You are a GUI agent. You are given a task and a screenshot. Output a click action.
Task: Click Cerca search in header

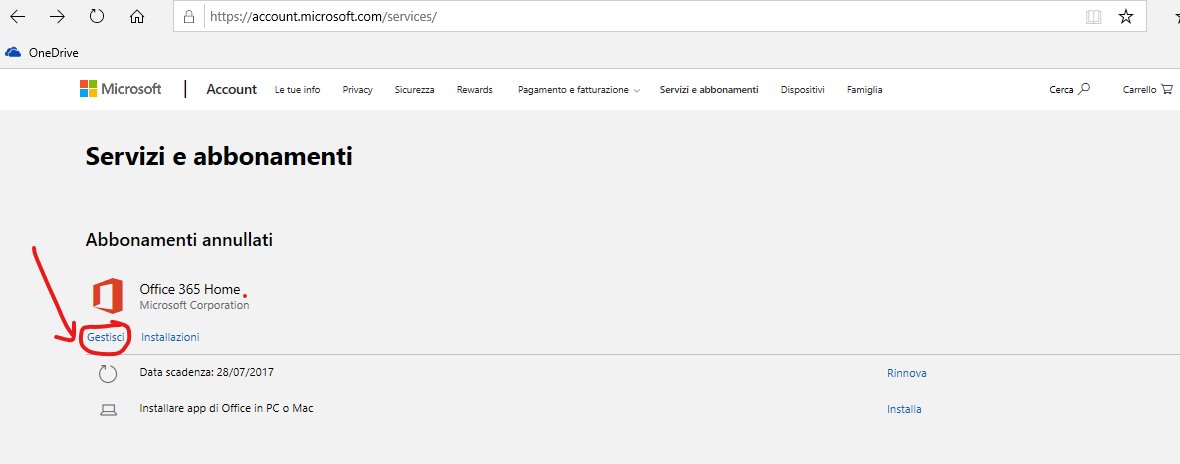[1069, 90]
